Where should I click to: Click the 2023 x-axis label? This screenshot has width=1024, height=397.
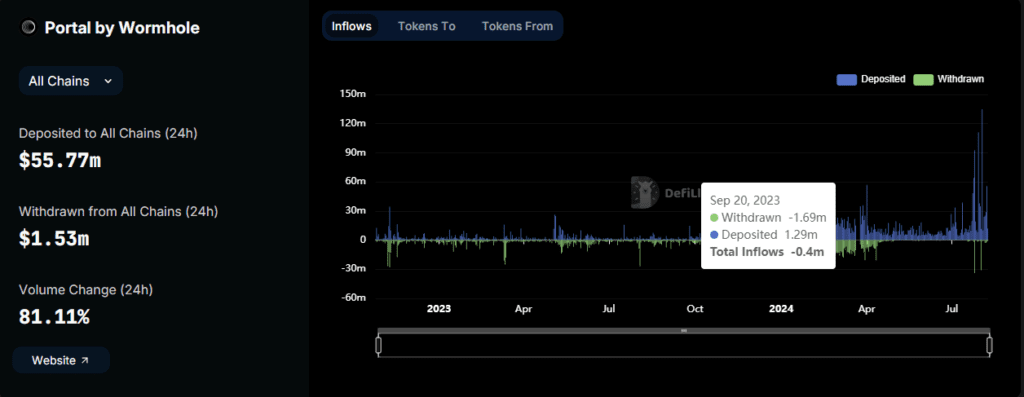(x=438, y=309)
